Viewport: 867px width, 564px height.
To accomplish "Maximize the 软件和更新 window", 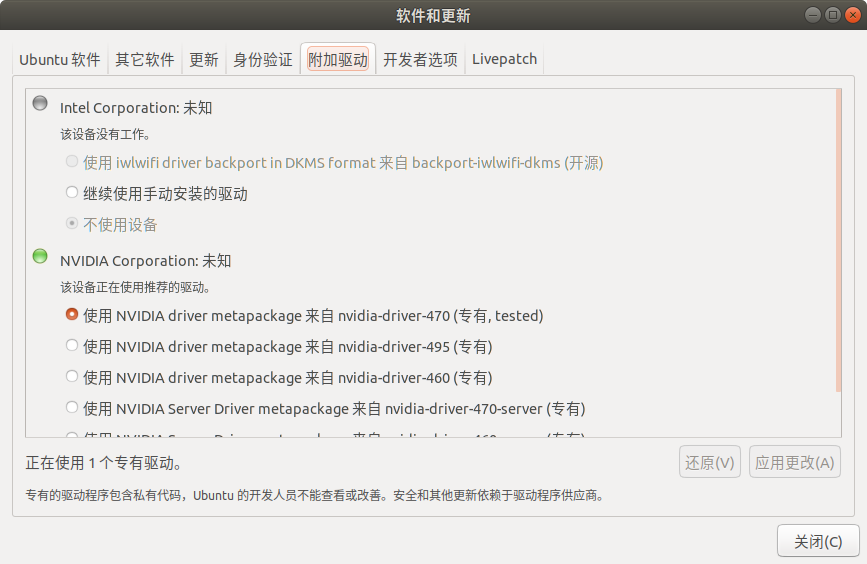I will [832, 15].
